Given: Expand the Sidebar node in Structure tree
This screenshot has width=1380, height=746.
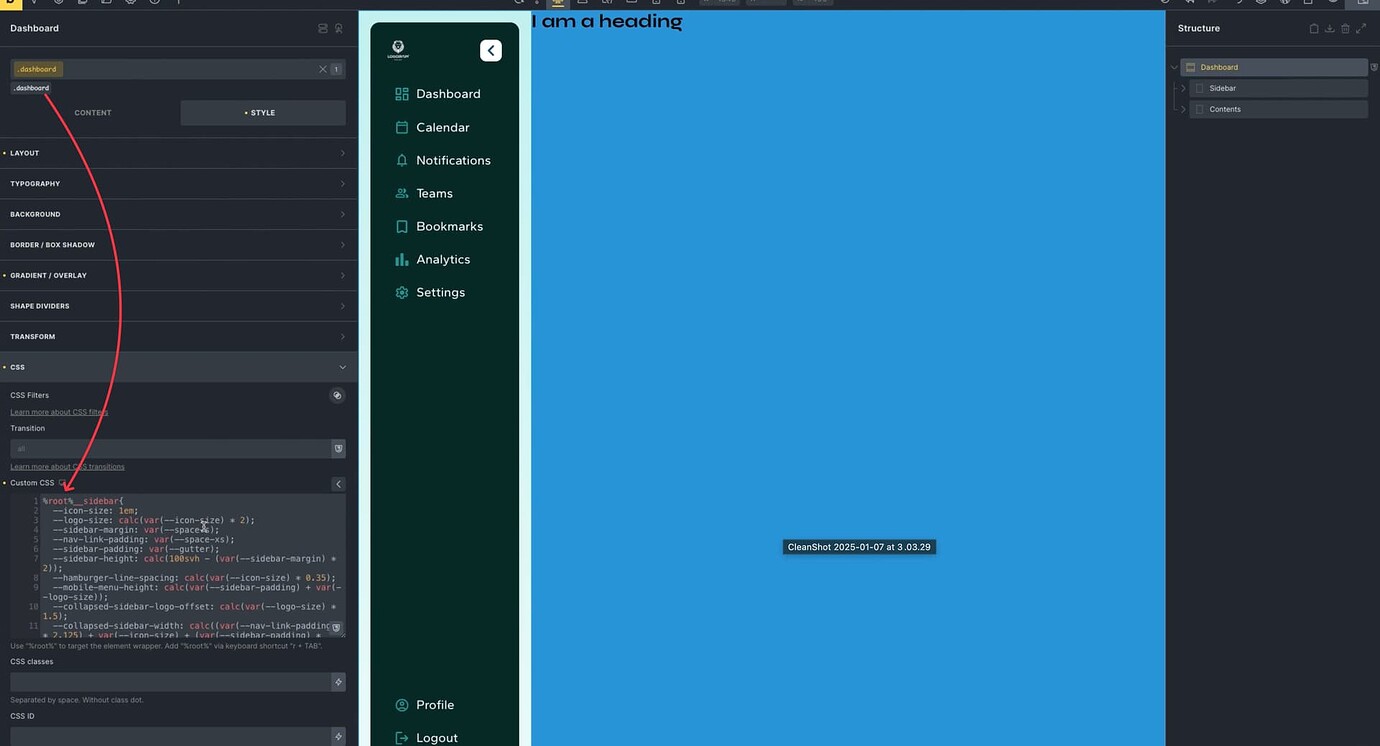Looking at the screenshot, I should pos(1183,88).
